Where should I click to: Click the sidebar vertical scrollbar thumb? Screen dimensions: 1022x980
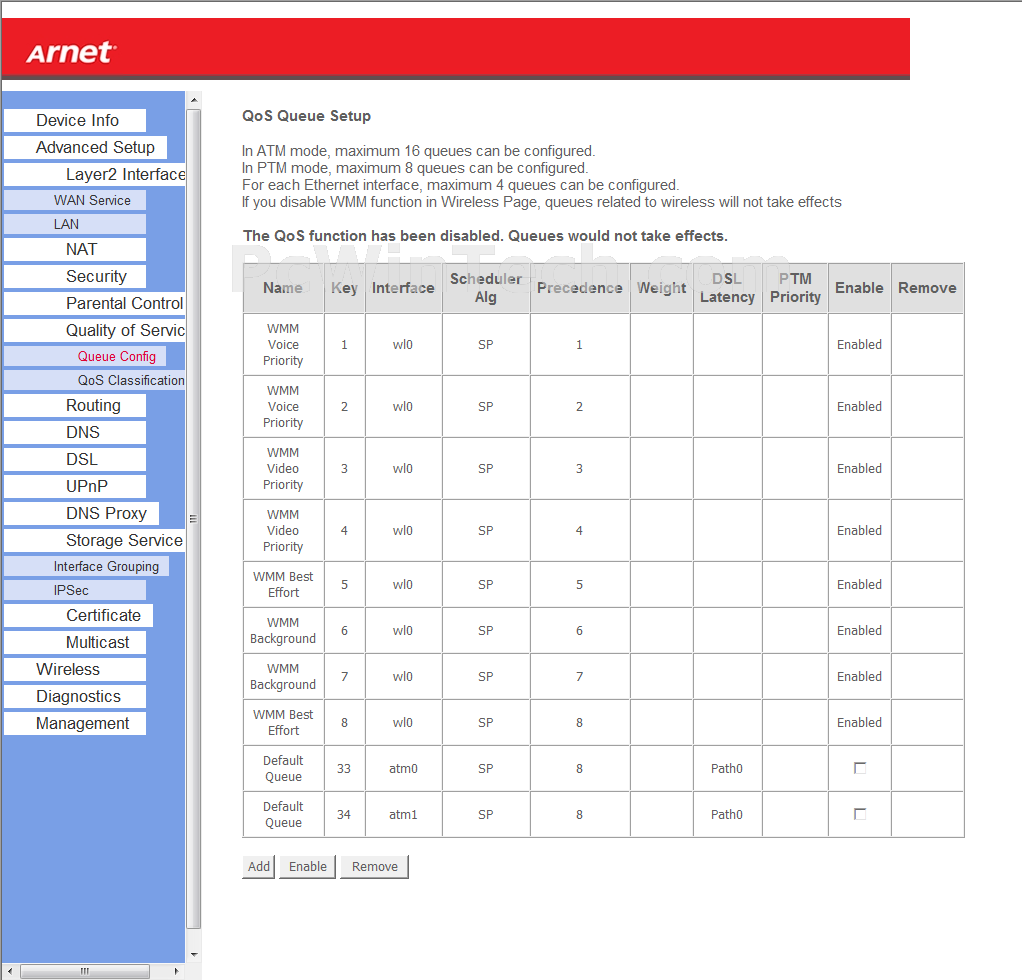point(194,519)
